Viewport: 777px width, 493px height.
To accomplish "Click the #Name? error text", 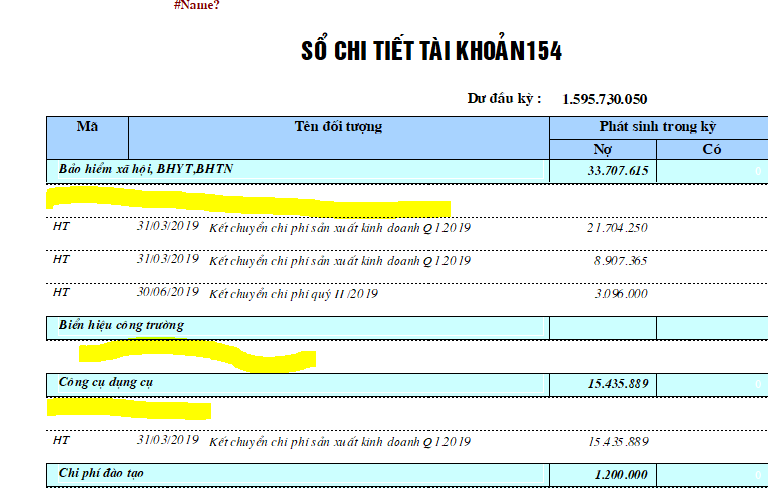I will point(197,5).
